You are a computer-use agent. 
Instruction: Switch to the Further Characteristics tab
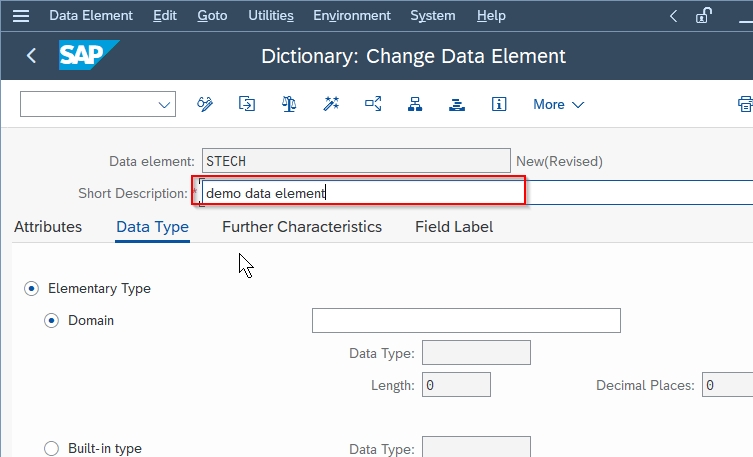pos(302,227)
